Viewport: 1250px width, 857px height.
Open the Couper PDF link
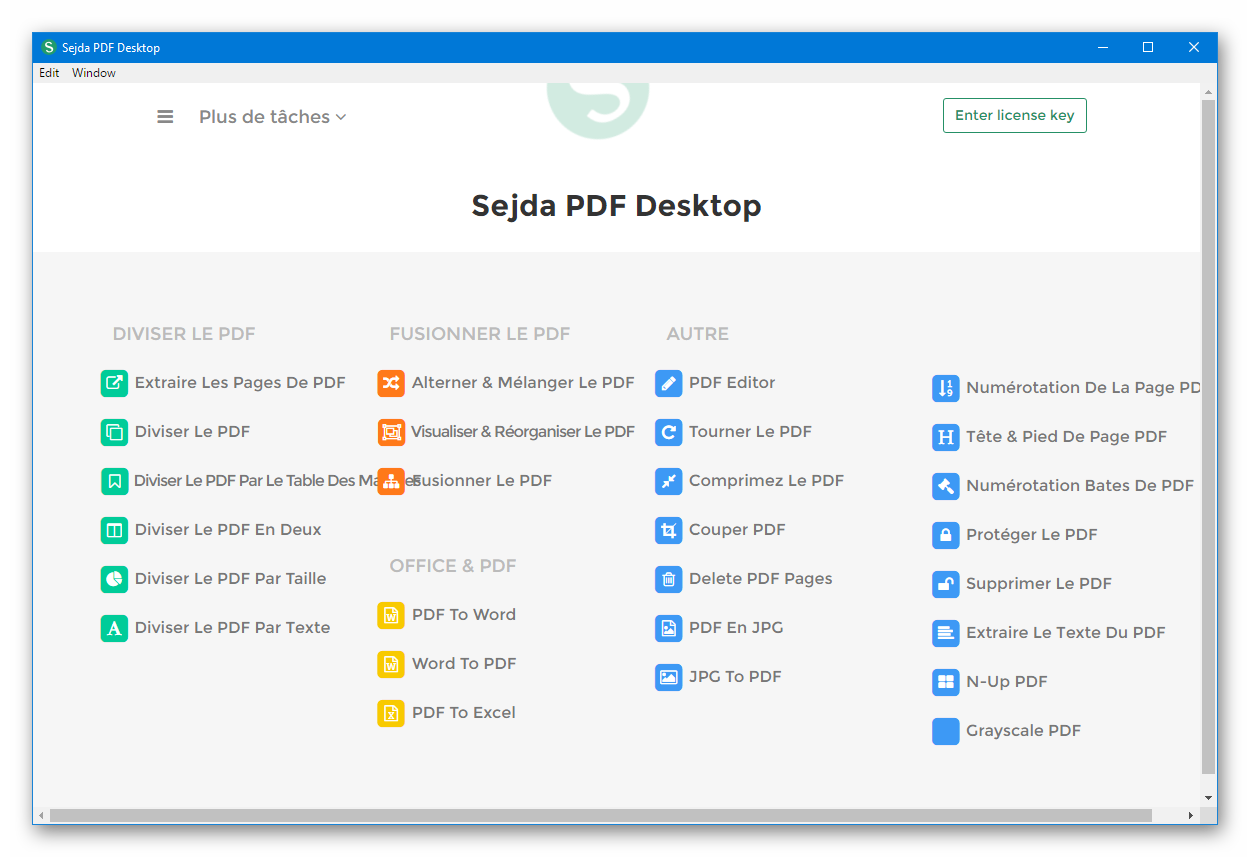point(737,530)
